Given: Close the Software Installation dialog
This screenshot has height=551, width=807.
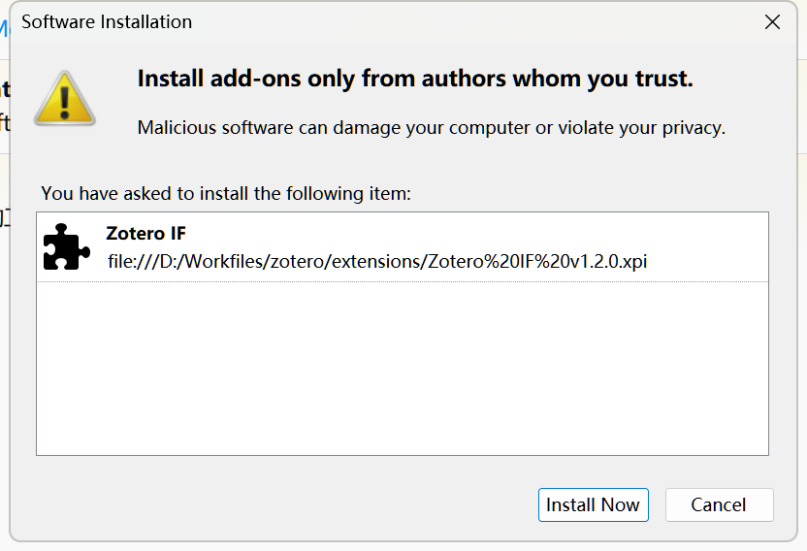Looking at the screenshot, I should 772,22.
